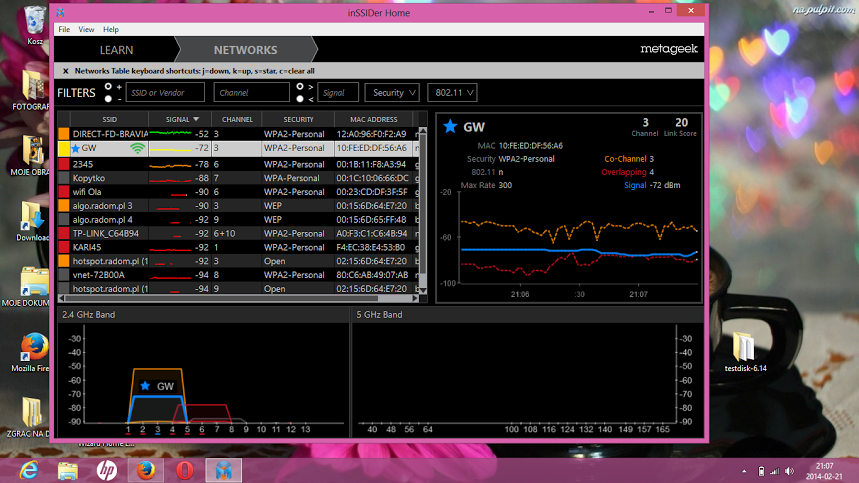Image resolution: width=859 pixels, height=483 pixels.
Task: Select the greater-than signal filter radio button
Action: [300, 87]
